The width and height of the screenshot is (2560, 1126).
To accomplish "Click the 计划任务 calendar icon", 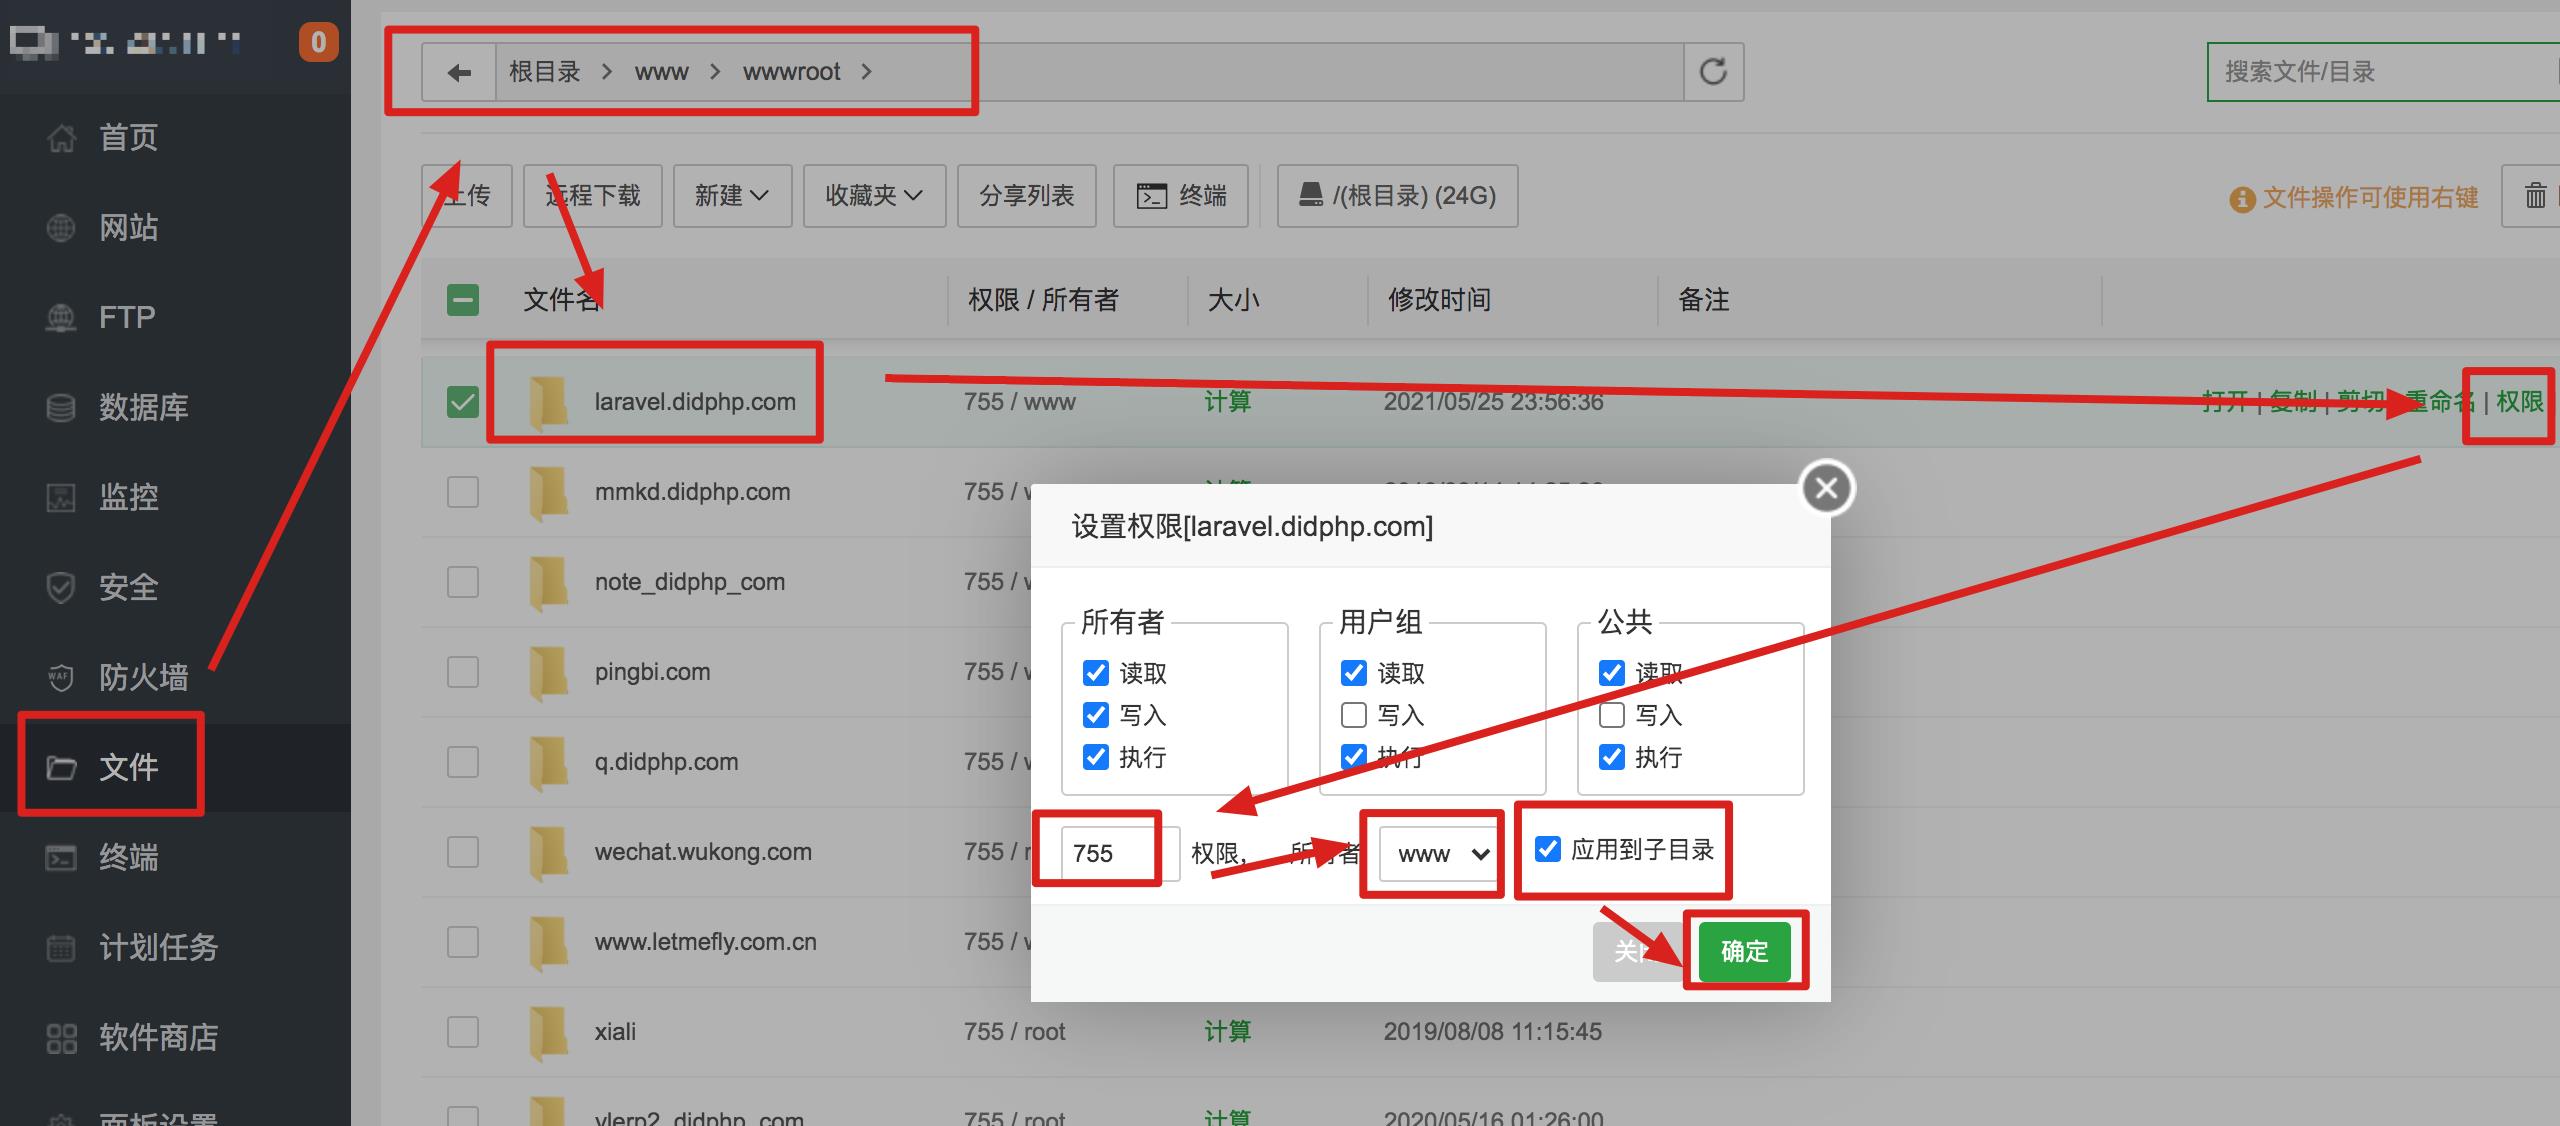I will click(61, 948).
